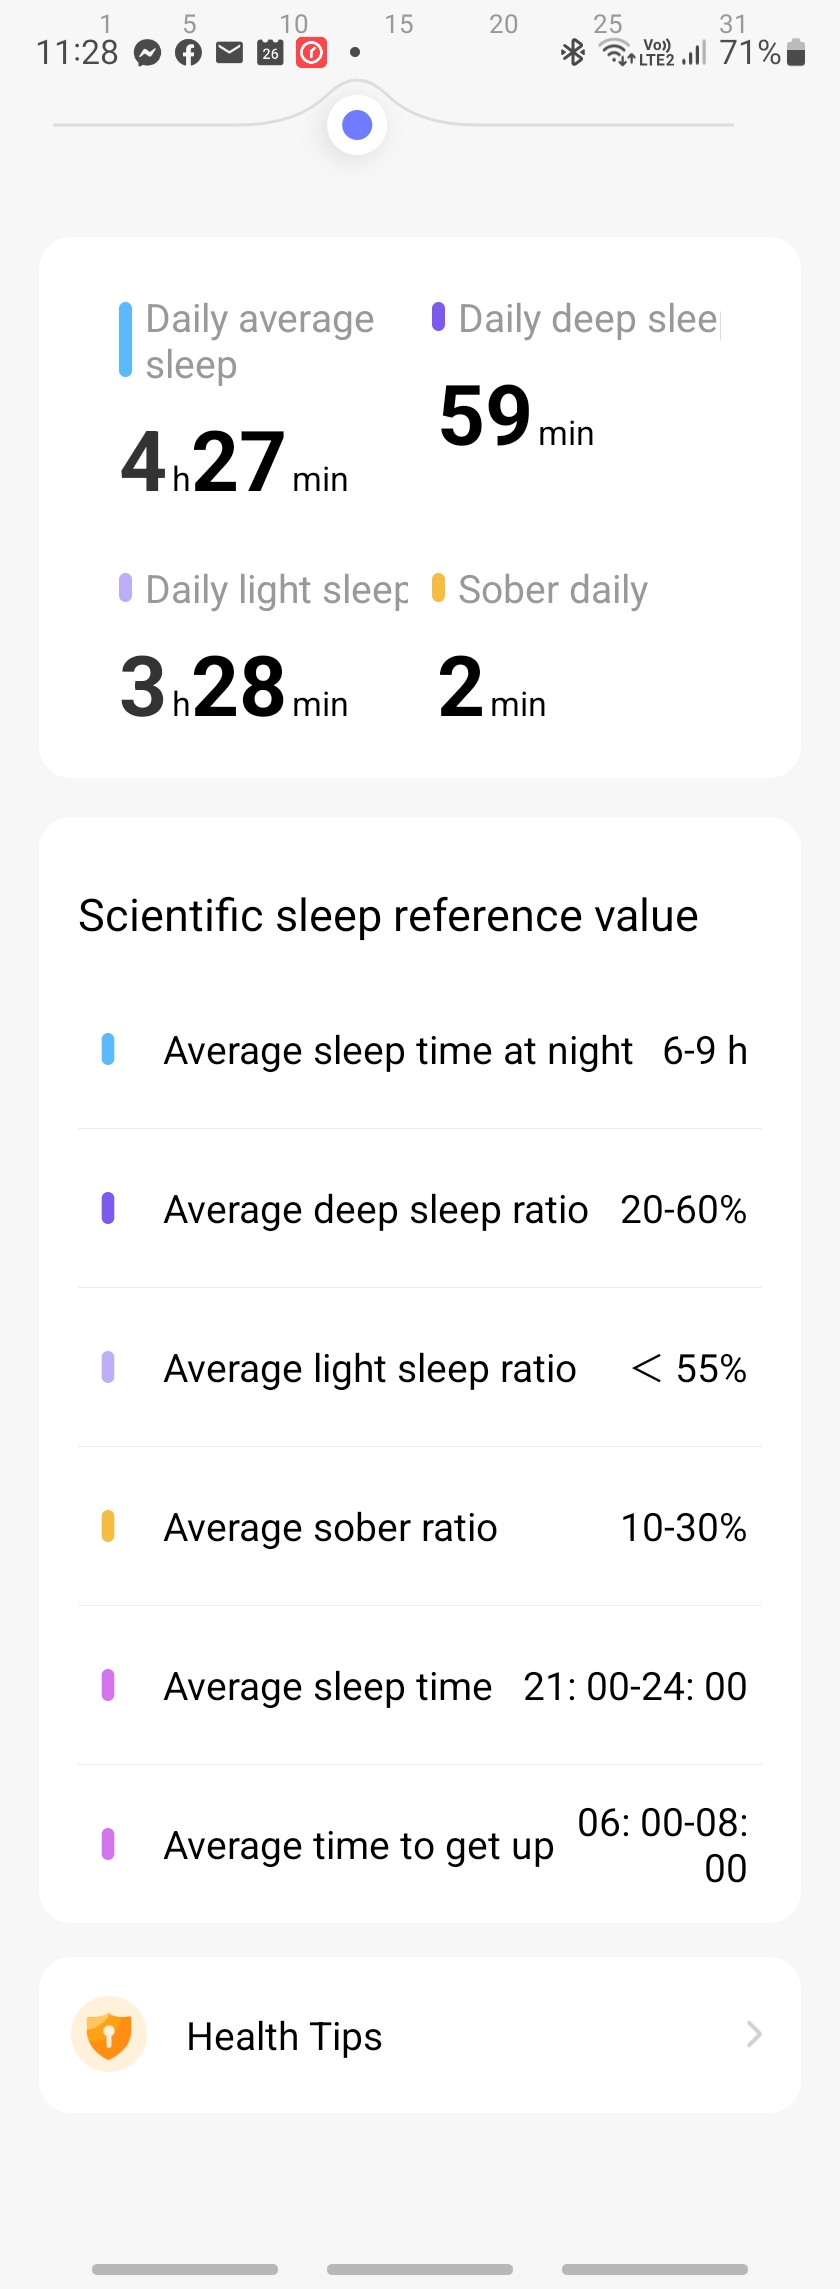Select day 25 on the timeline

pyautogui.click(x=608, y=24)
